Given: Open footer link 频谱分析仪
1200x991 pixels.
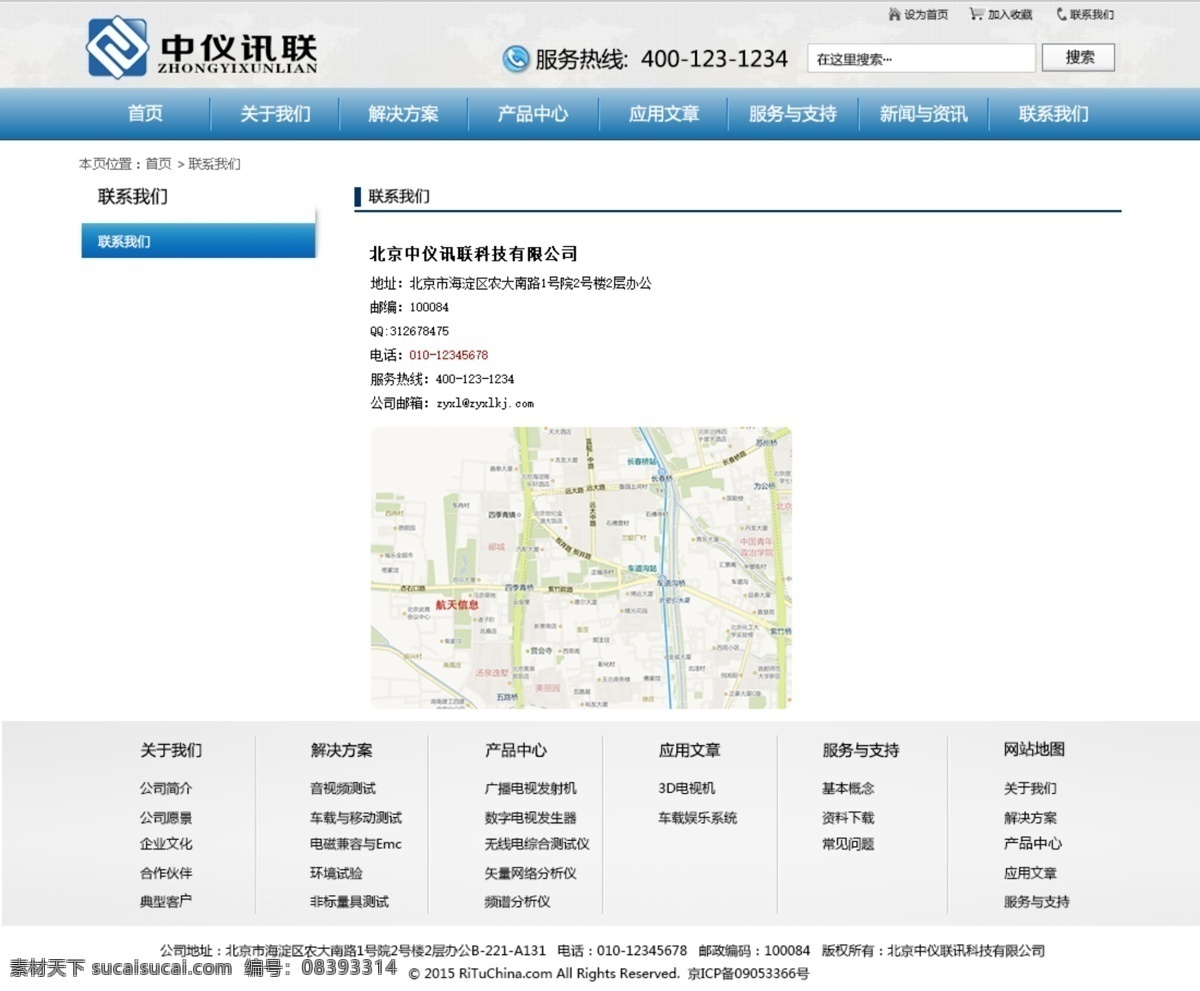Looking at the screenshot, I should pos(518,901).
